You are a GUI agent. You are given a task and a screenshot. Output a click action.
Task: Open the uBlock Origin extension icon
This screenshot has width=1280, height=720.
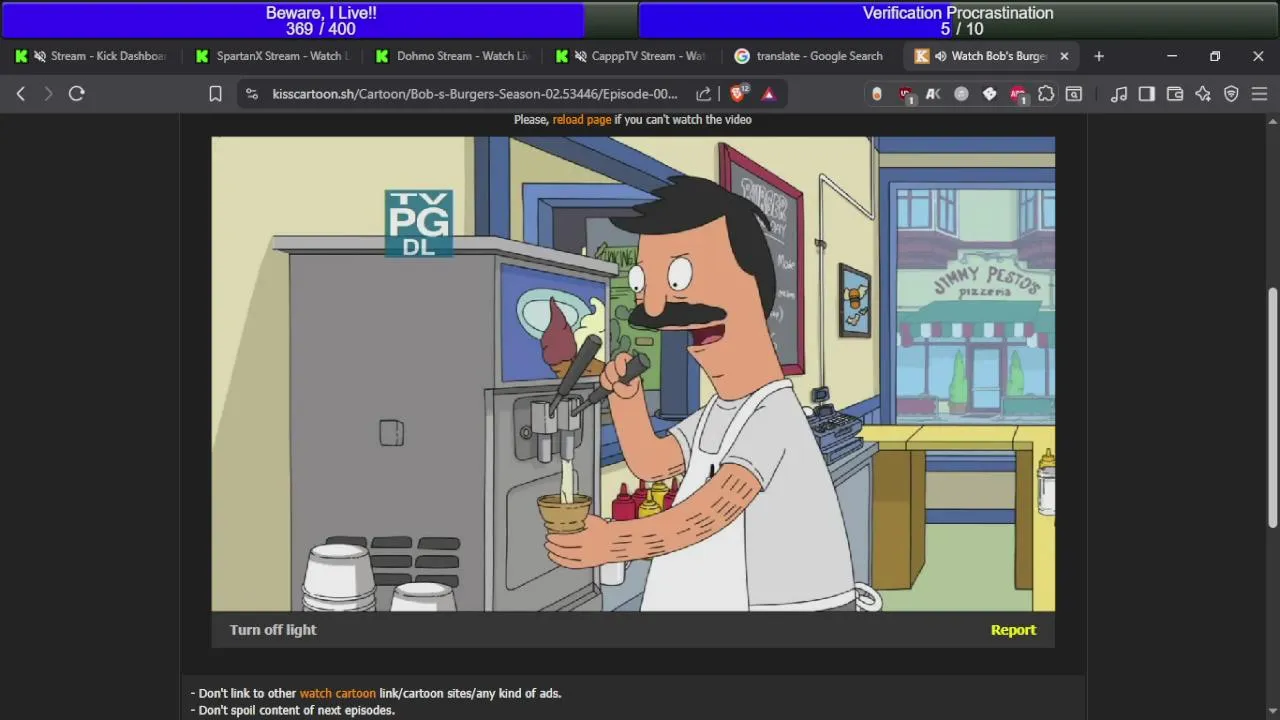[905, 94]
